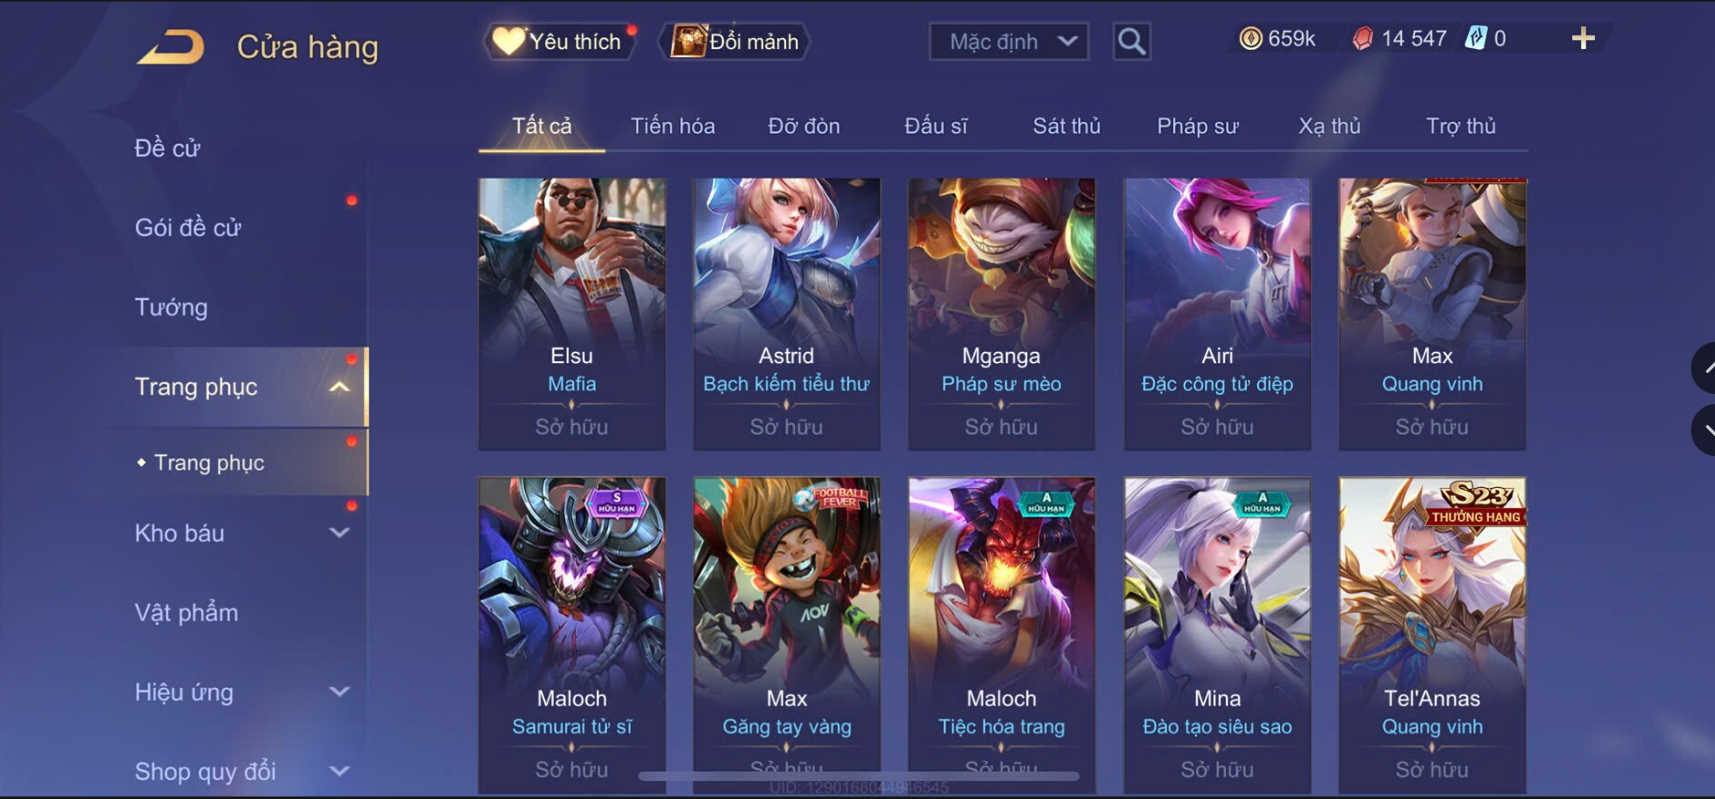Image resolution: width=1715 pixels, height=799 pixels.
Task: Select the Tiến hóa tab
Action: click(672, 126)
